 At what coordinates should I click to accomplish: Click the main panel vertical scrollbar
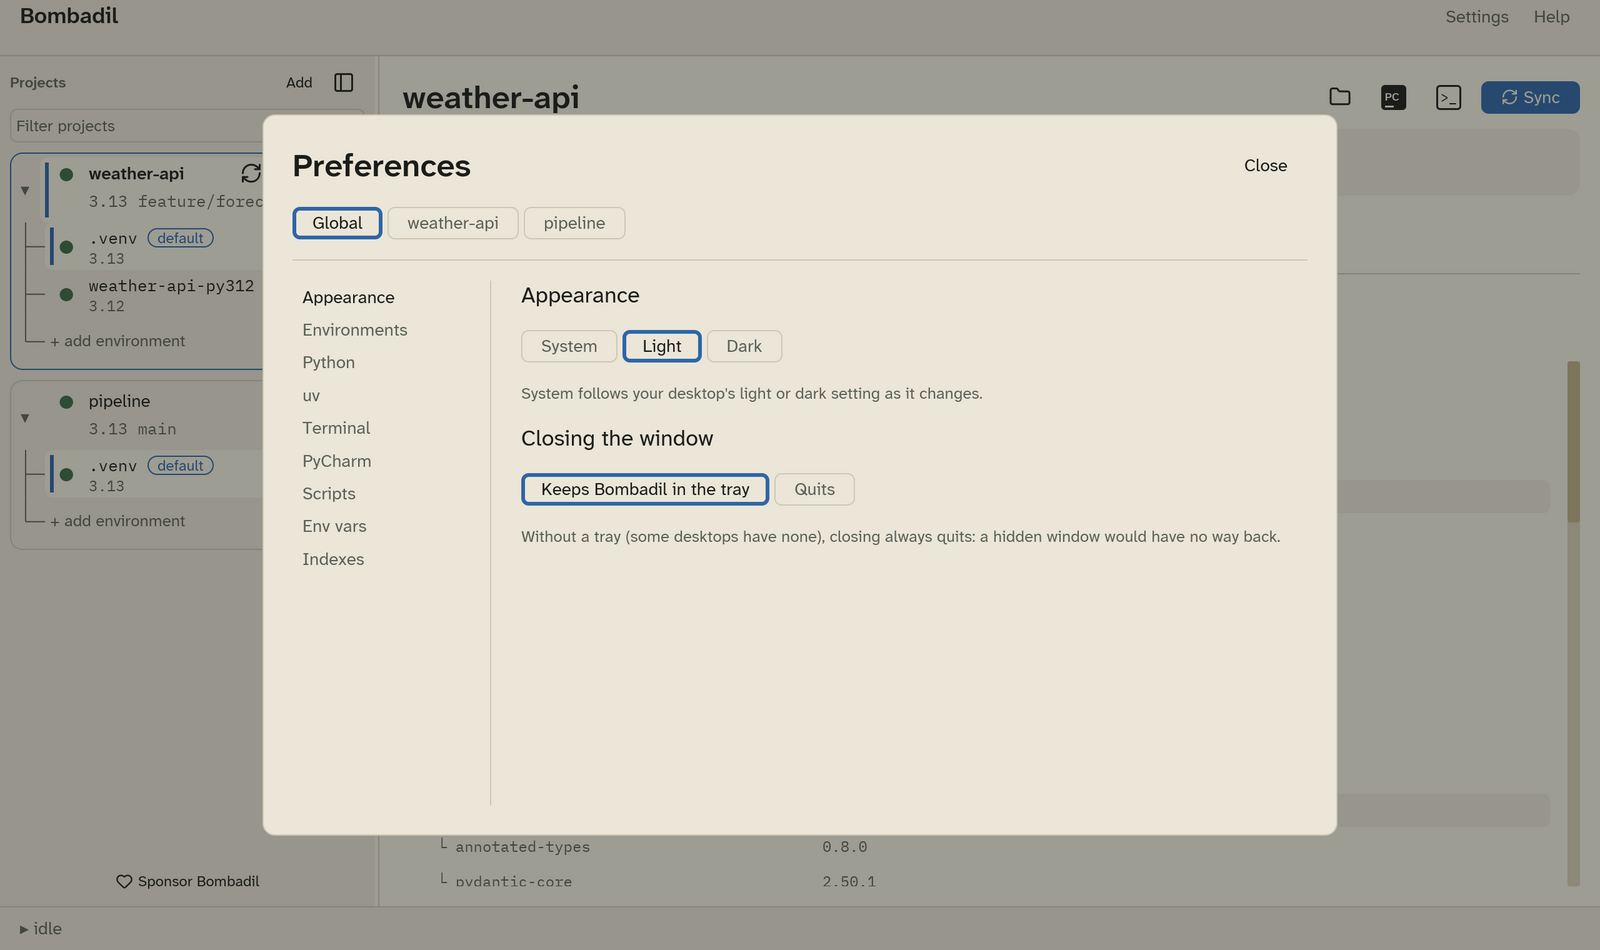point(1573,442)
